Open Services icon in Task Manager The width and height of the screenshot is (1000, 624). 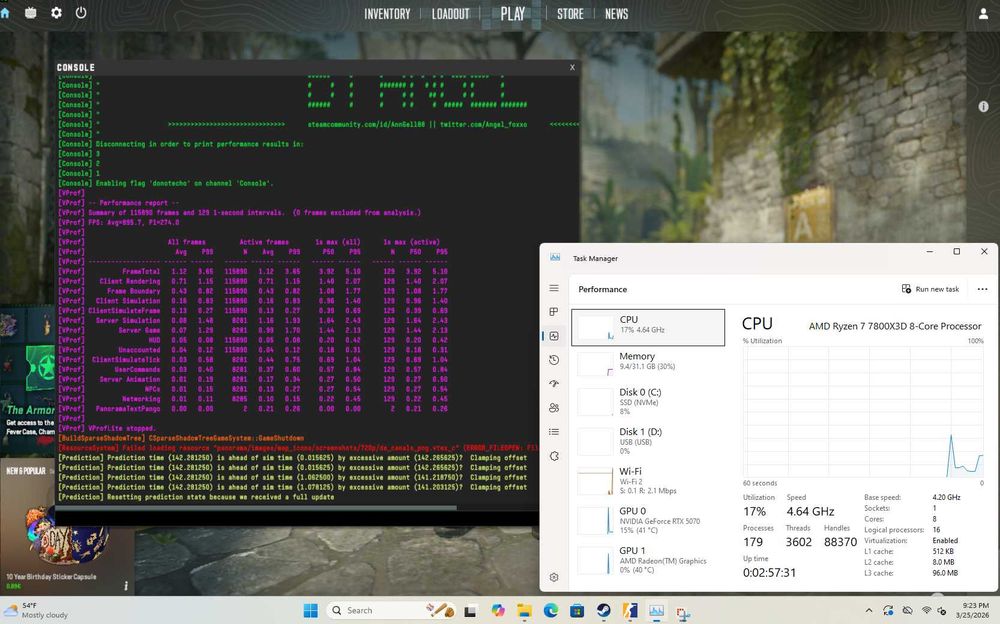[x=554, y=456]
